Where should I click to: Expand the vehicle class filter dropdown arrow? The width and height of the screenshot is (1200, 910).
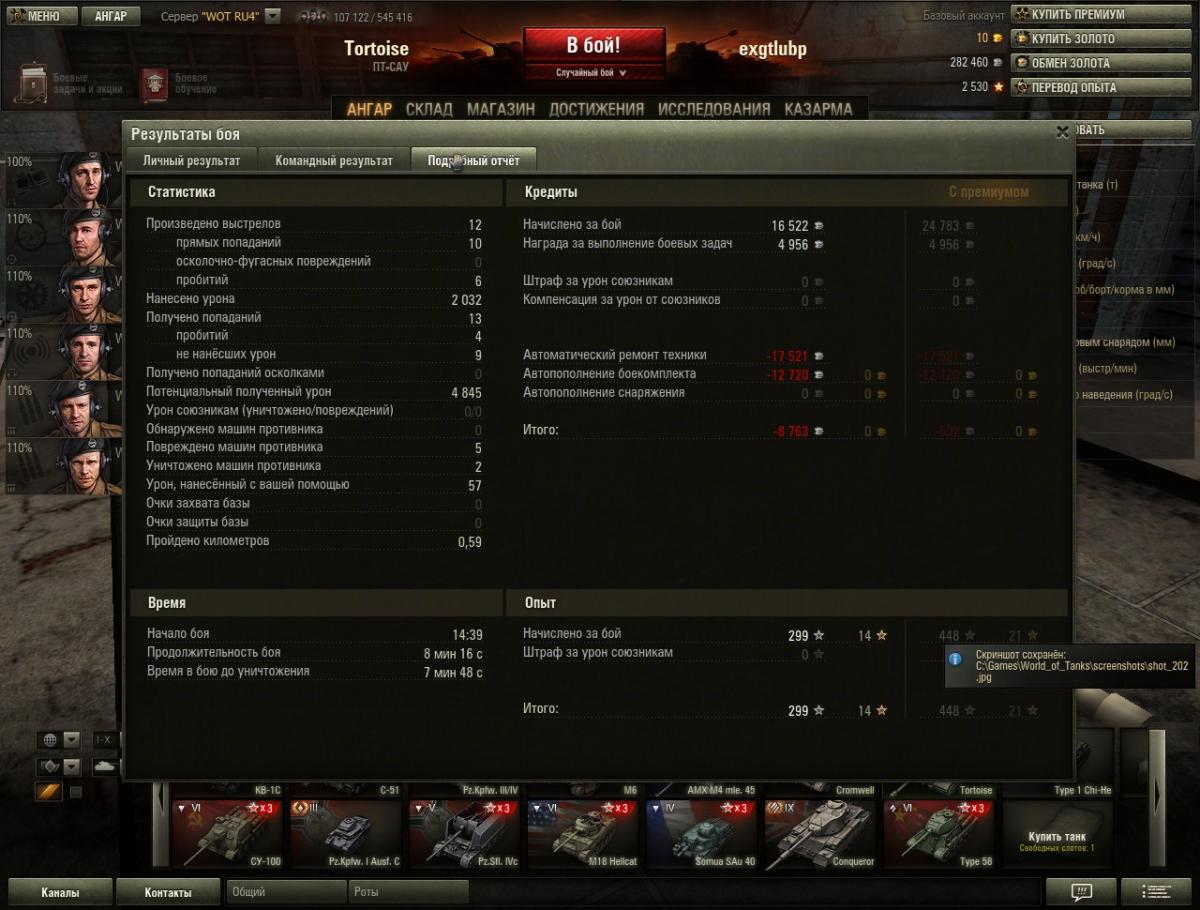(71, 767)
